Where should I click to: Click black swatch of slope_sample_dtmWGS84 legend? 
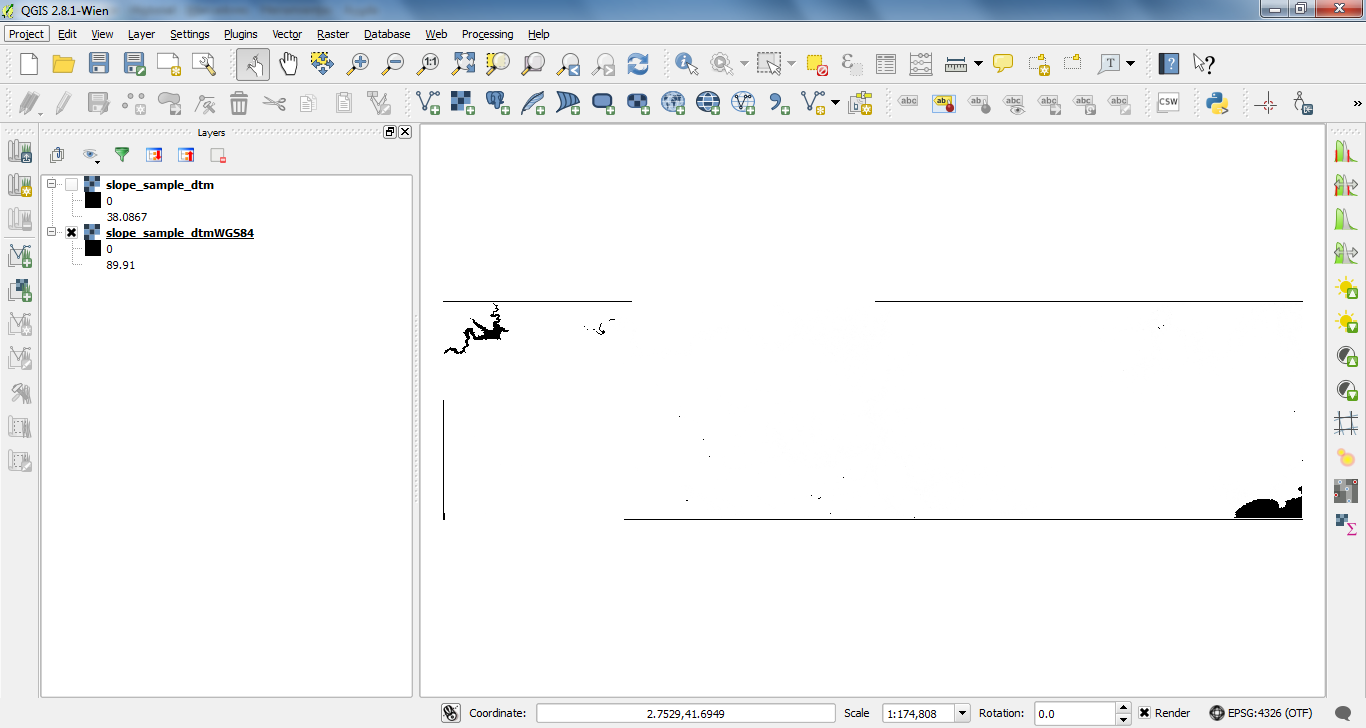93,249
